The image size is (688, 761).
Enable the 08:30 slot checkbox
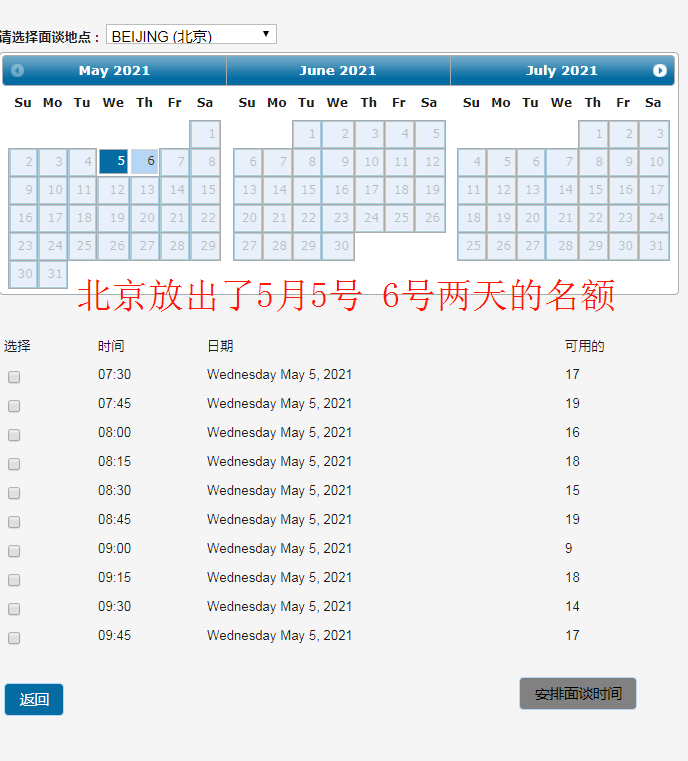point(14,493)
